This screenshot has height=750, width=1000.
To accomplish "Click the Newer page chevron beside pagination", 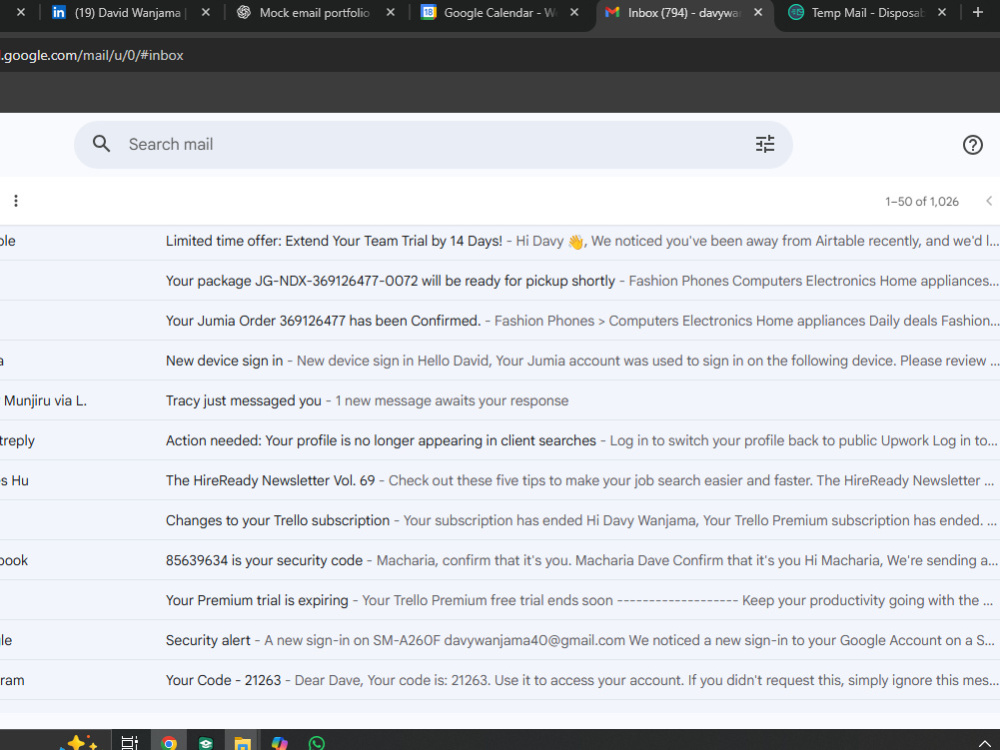I will [x=989, y=201].
